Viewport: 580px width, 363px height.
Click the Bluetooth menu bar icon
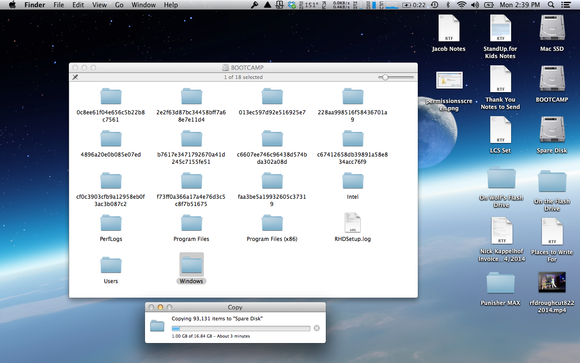click(448, 5)
